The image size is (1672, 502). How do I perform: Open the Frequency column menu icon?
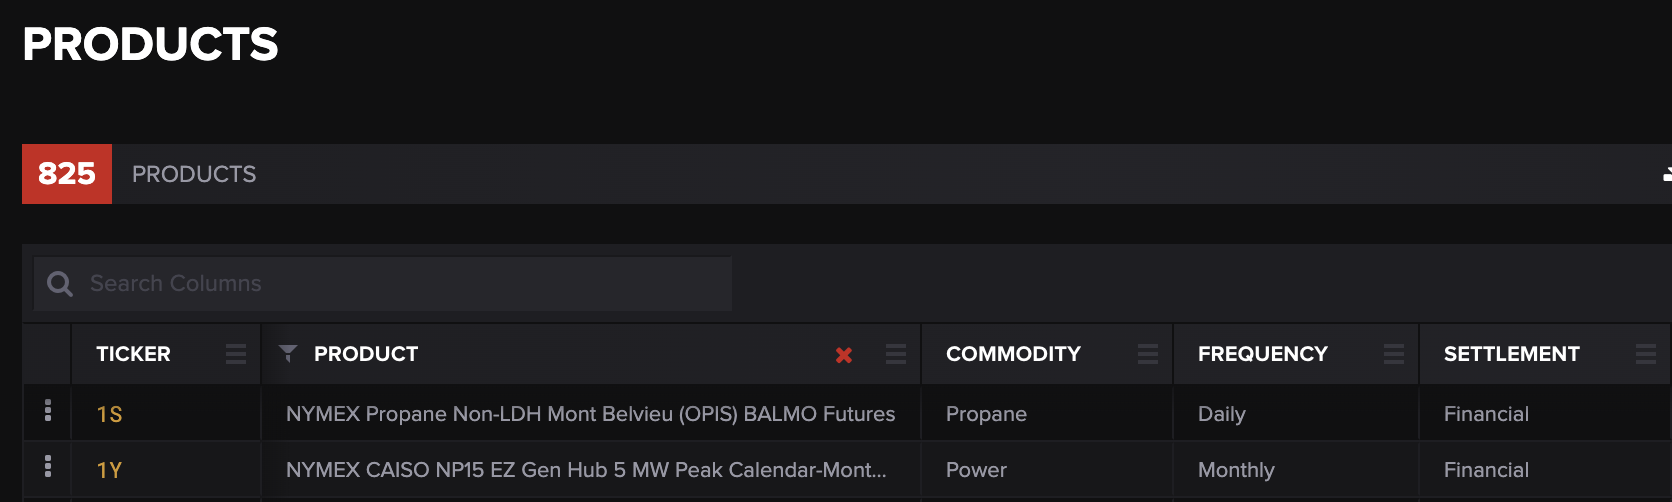pyautogui.click(x=1394, y=354)
